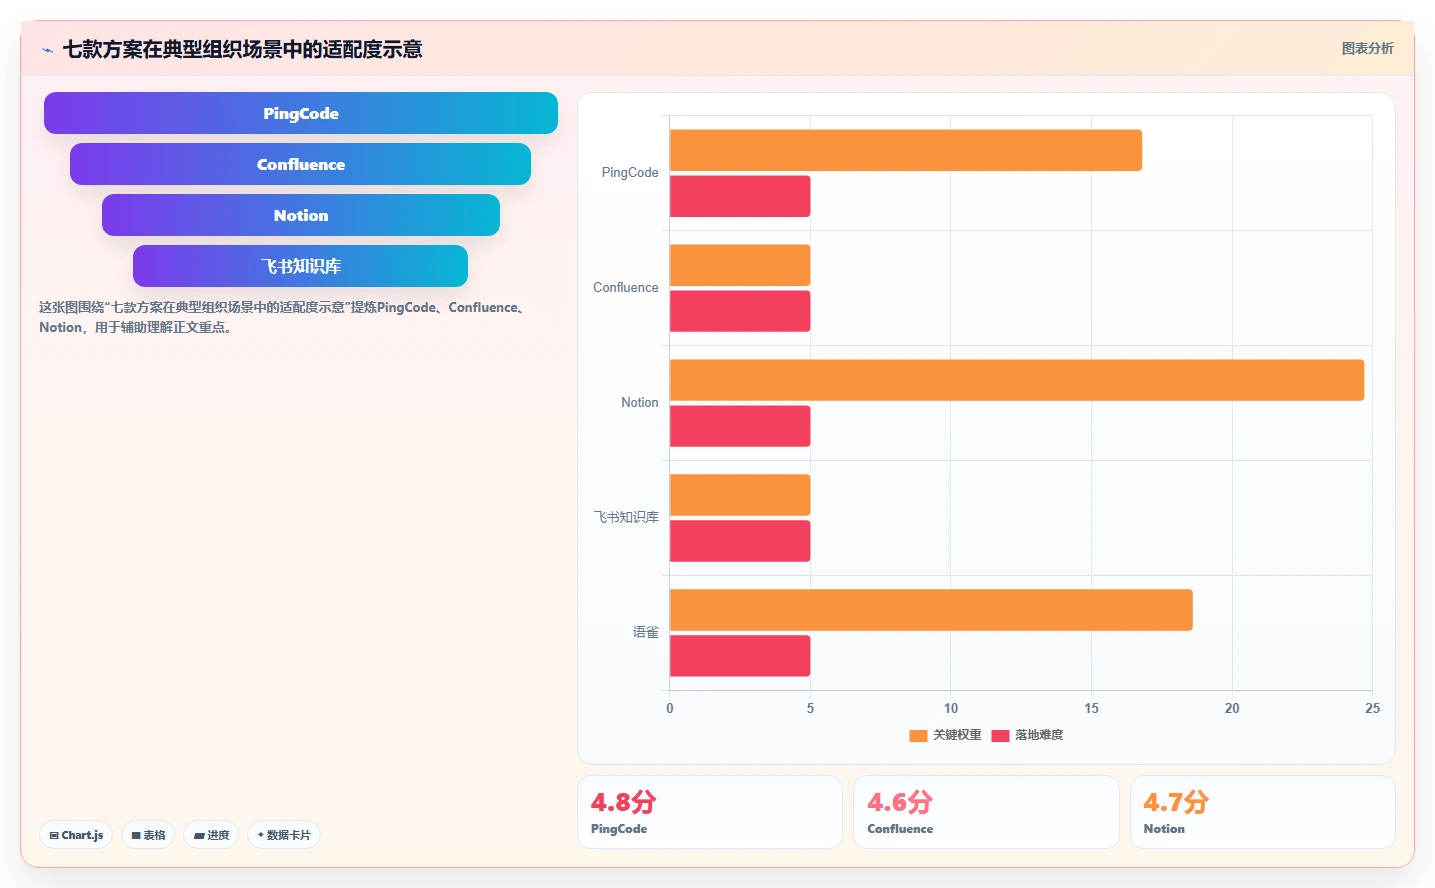The height and width of the screenshot is (888, 1435).
Task: Click the x-axis tick value 25
Action: [x=1372, y=708]
